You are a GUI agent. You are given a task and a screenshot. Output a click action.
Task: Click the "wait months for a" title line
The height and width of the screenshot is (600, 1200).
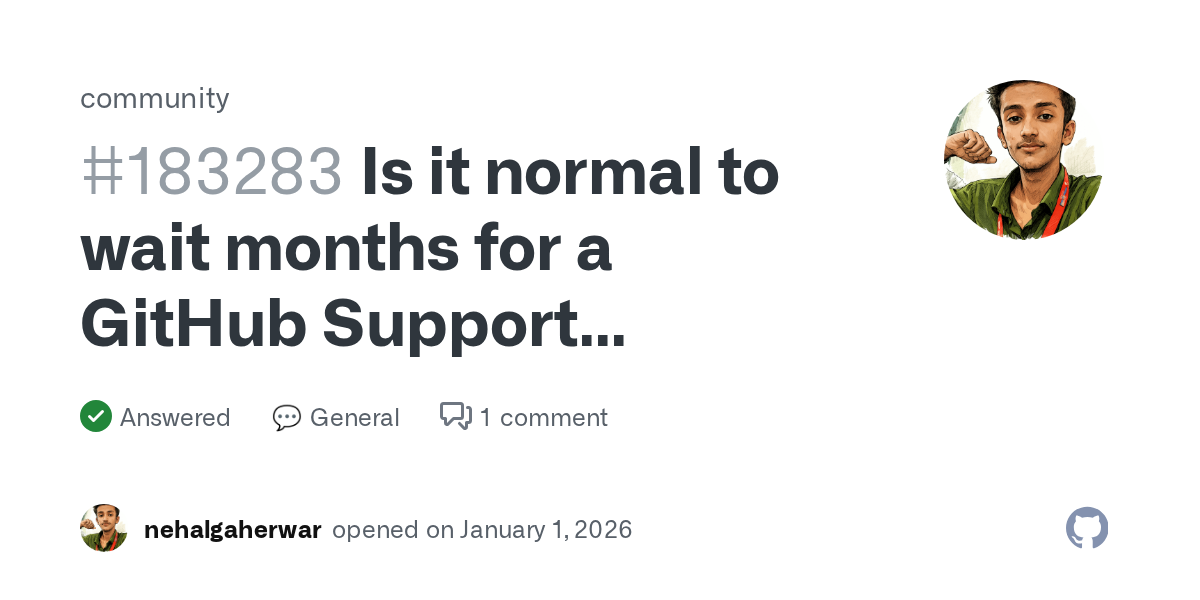[x=346, y=250]
